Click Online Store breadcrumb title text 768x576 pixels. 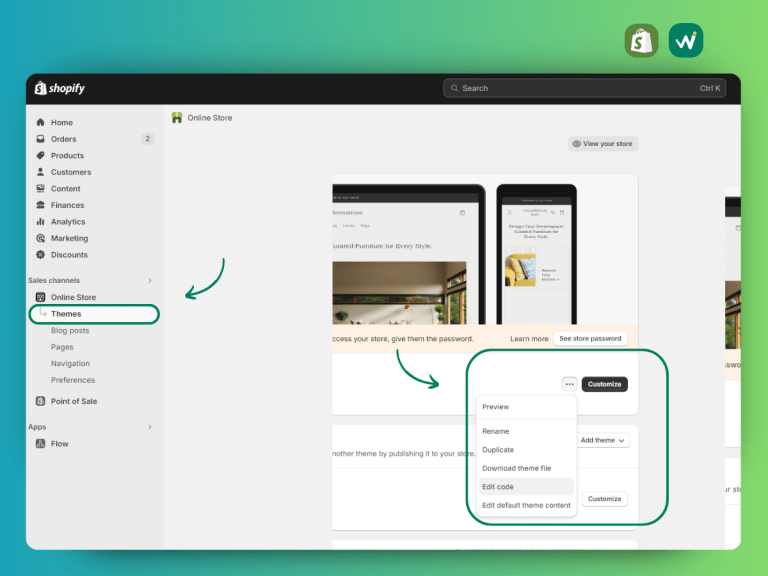(x=210, y=118)
